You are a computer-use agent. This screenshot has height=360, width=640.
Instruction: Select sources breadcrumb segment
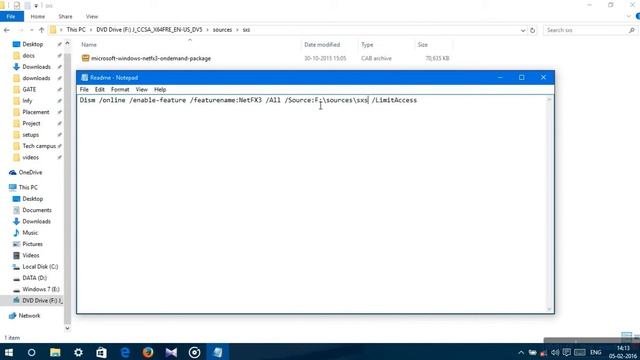click(222, 30)
